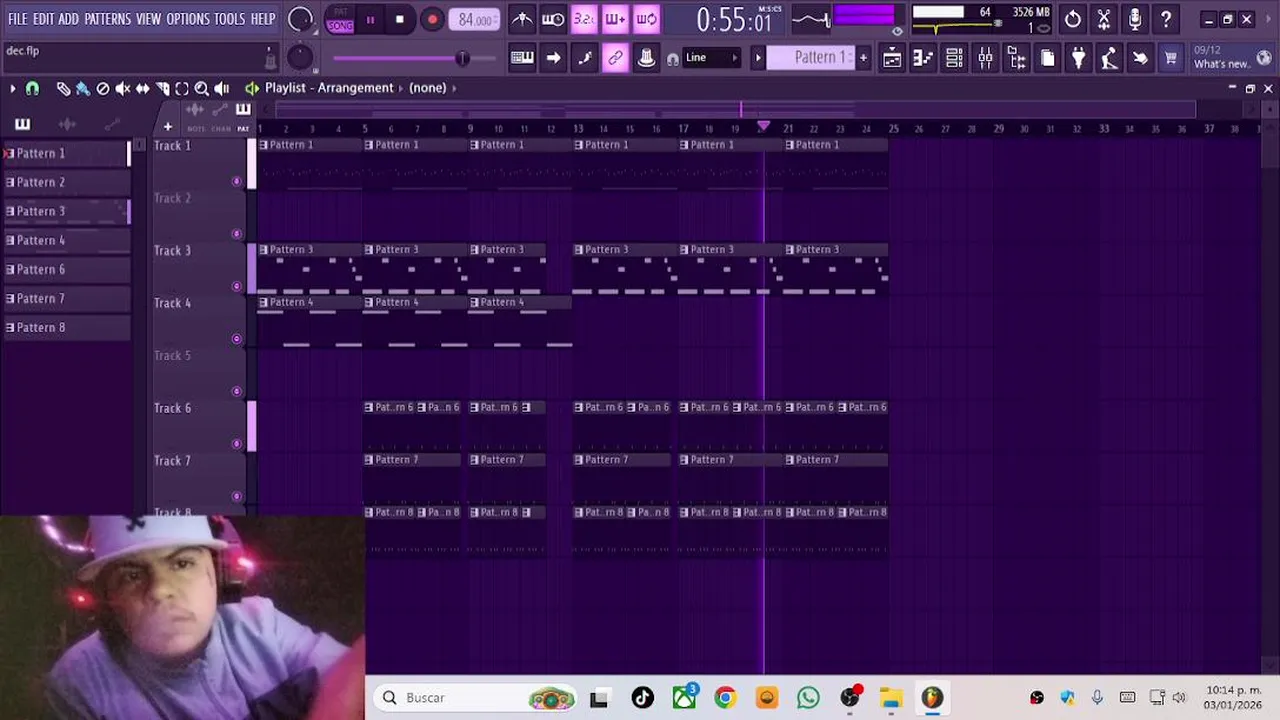Select Pattern 6 in the picker list
1280x720 pixels.
67,269
